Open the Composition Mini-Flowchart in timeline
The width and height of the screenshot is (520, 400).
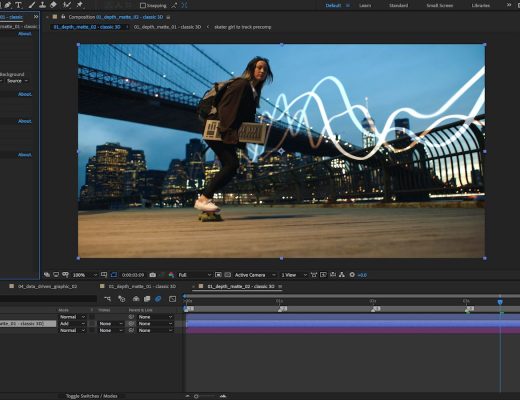[x=107, y=299]
